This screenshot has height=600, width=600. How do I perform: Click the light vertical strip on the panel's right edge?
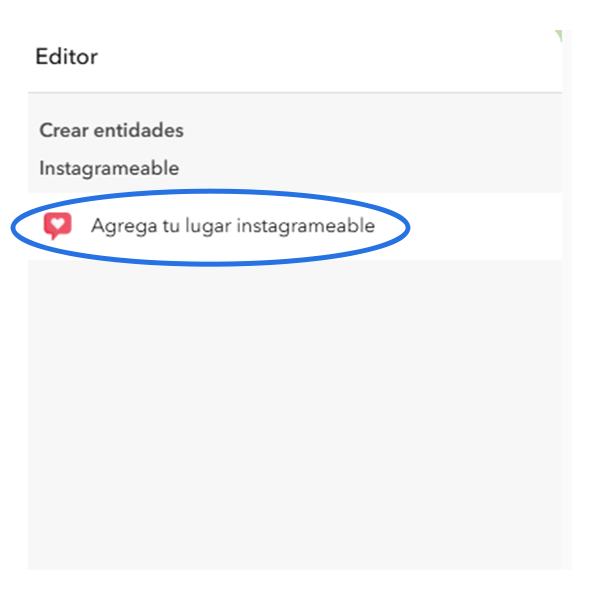click(567, 300)
